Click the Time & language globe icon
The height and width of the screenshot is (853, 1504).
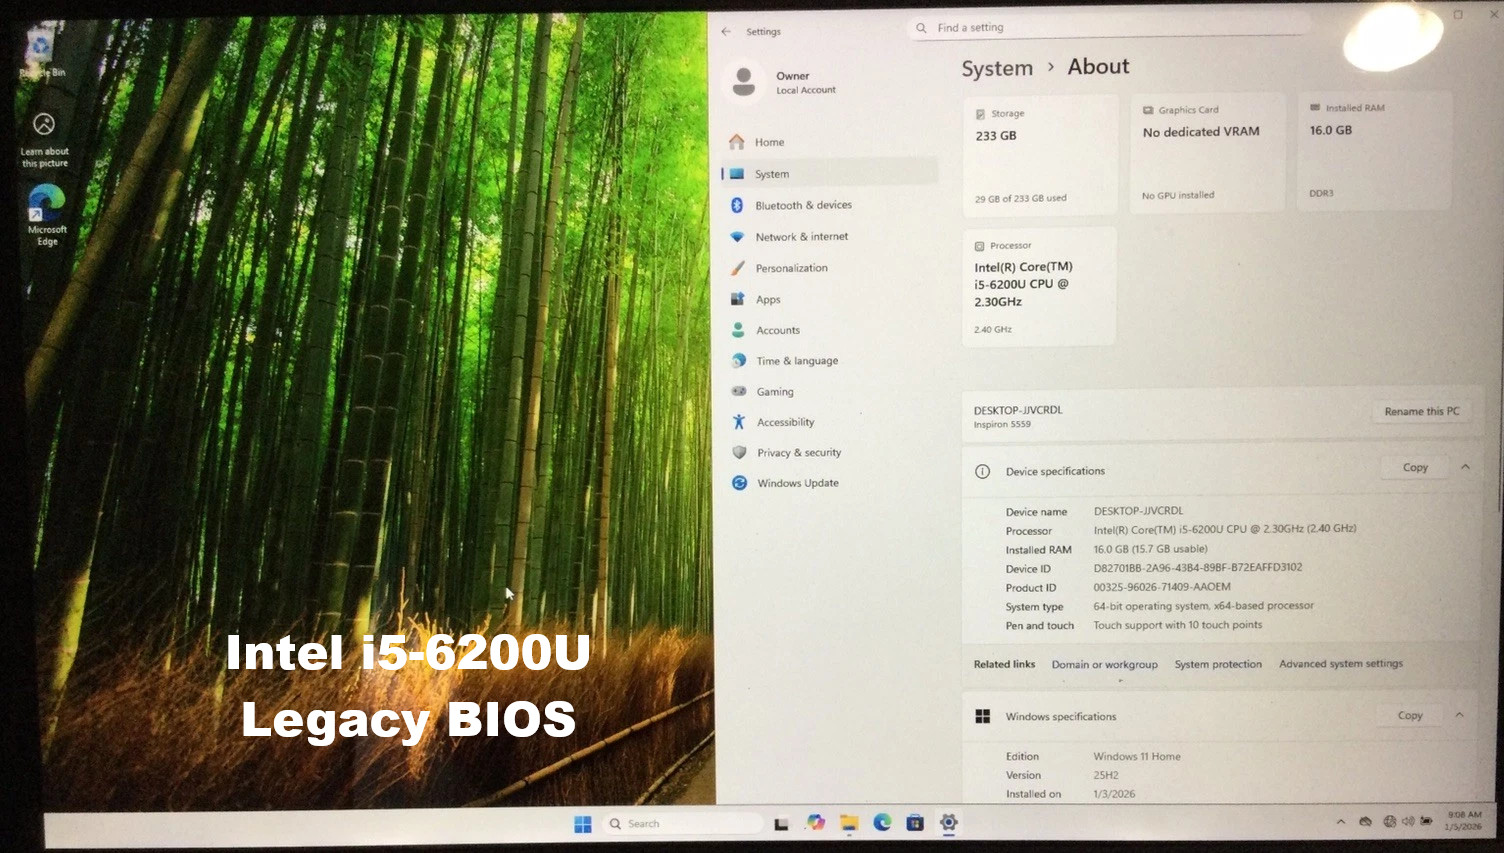pos(739,361)
